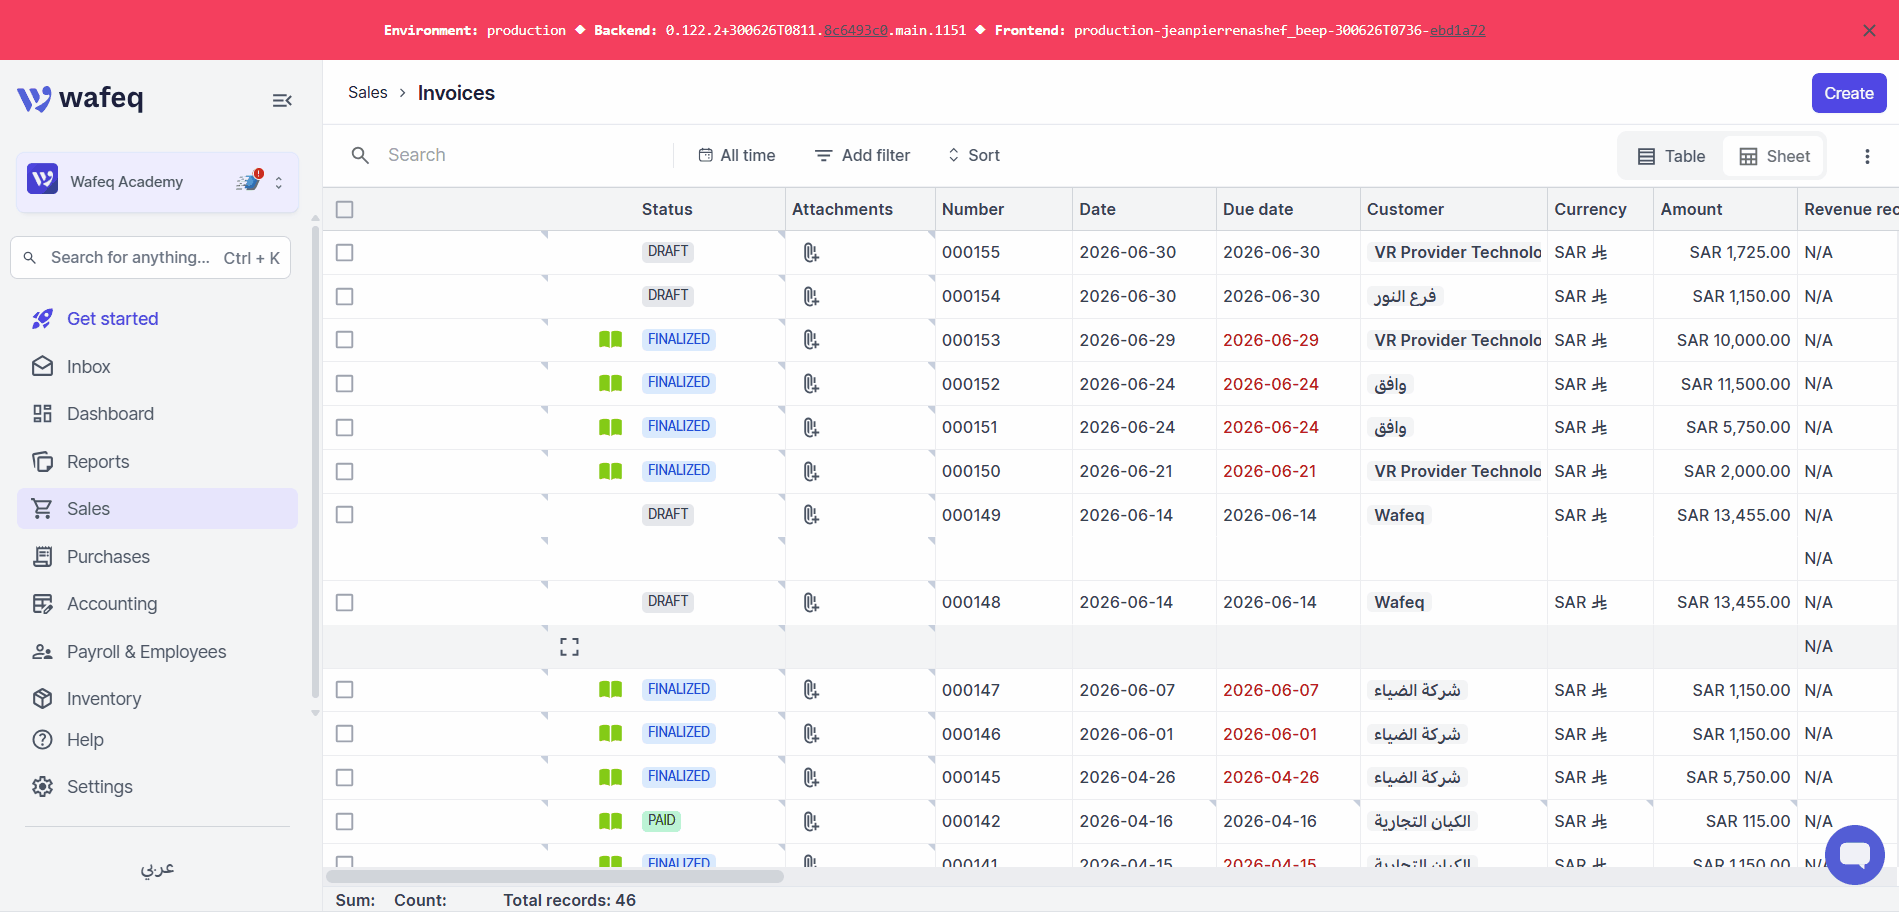Open Purchases in the sidebar
The width and height of the screenshot is (1899, 912).
[x=108, y=557]
